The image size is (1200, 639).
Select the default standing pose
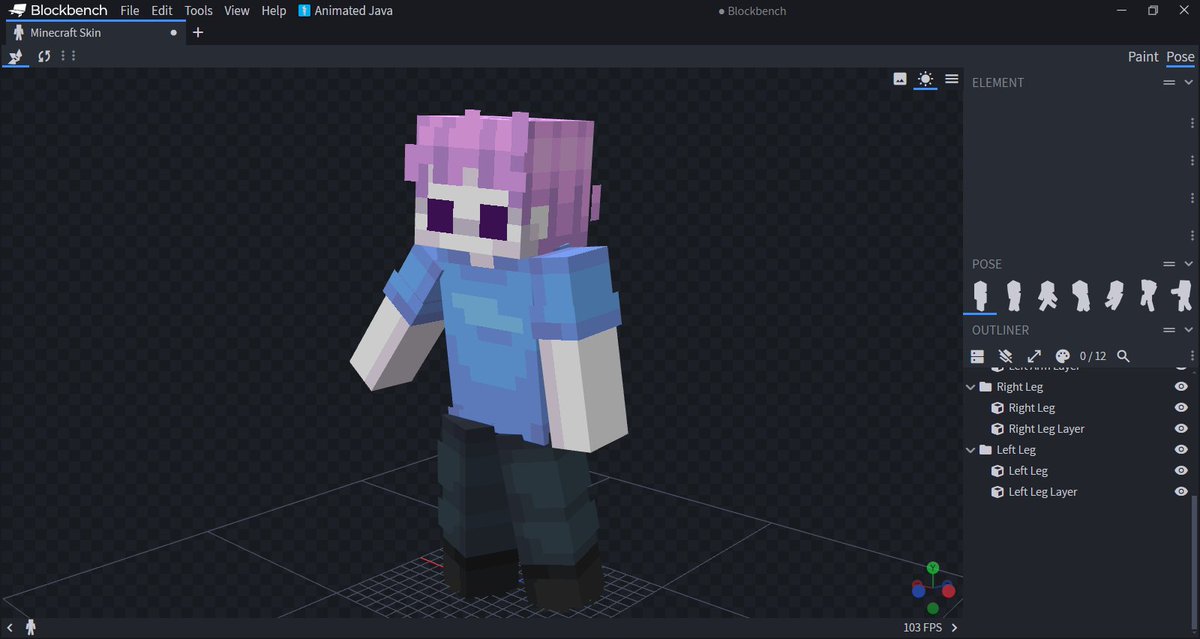tap(980, 295)
